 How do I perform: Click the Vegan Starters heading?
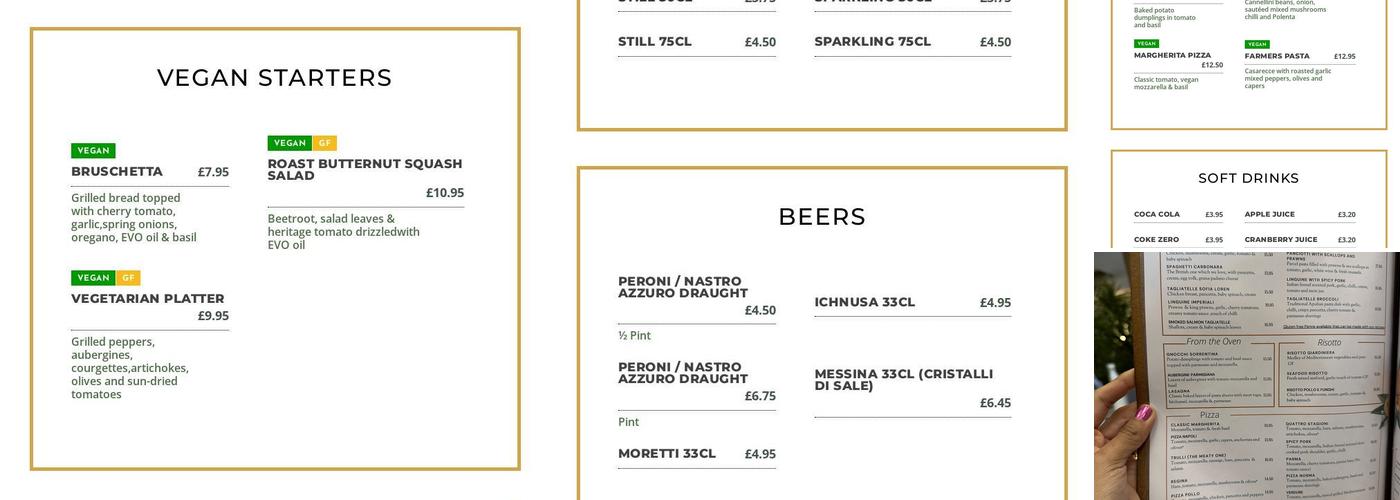coord(275,78)
